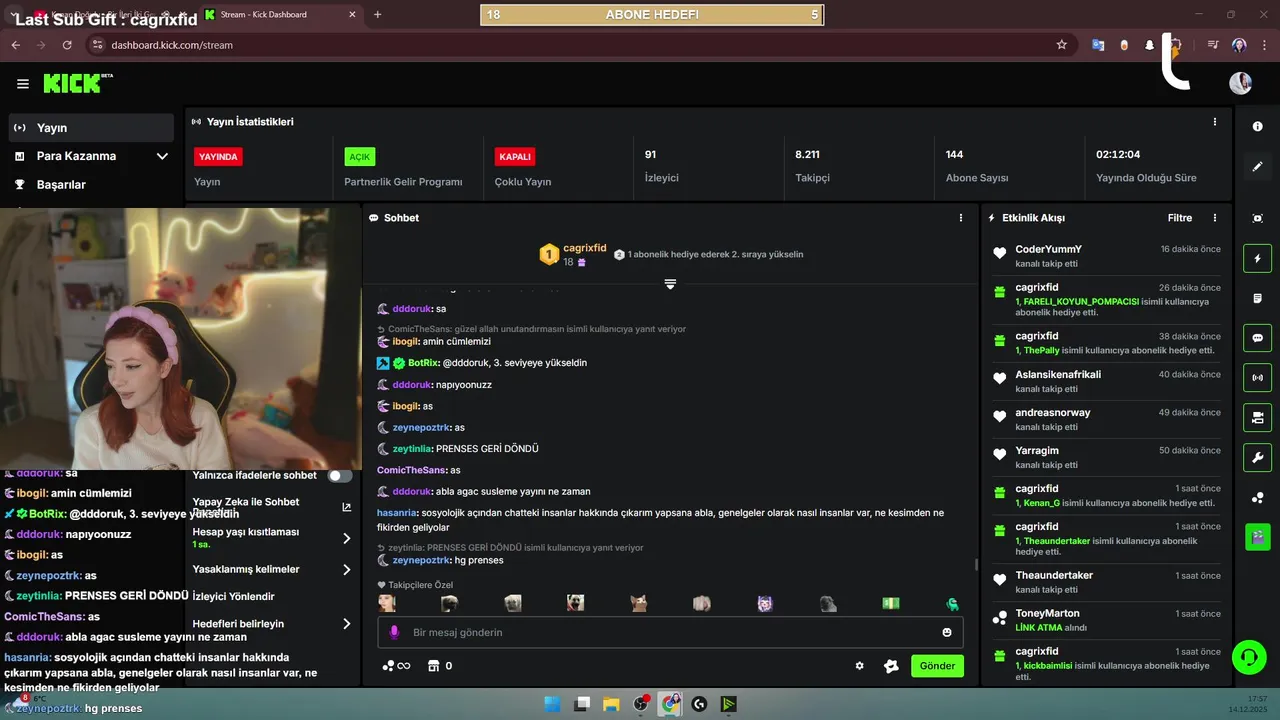Click cagrixfid name in top gifter banner

pyautogui.click(x=585, y=248)
